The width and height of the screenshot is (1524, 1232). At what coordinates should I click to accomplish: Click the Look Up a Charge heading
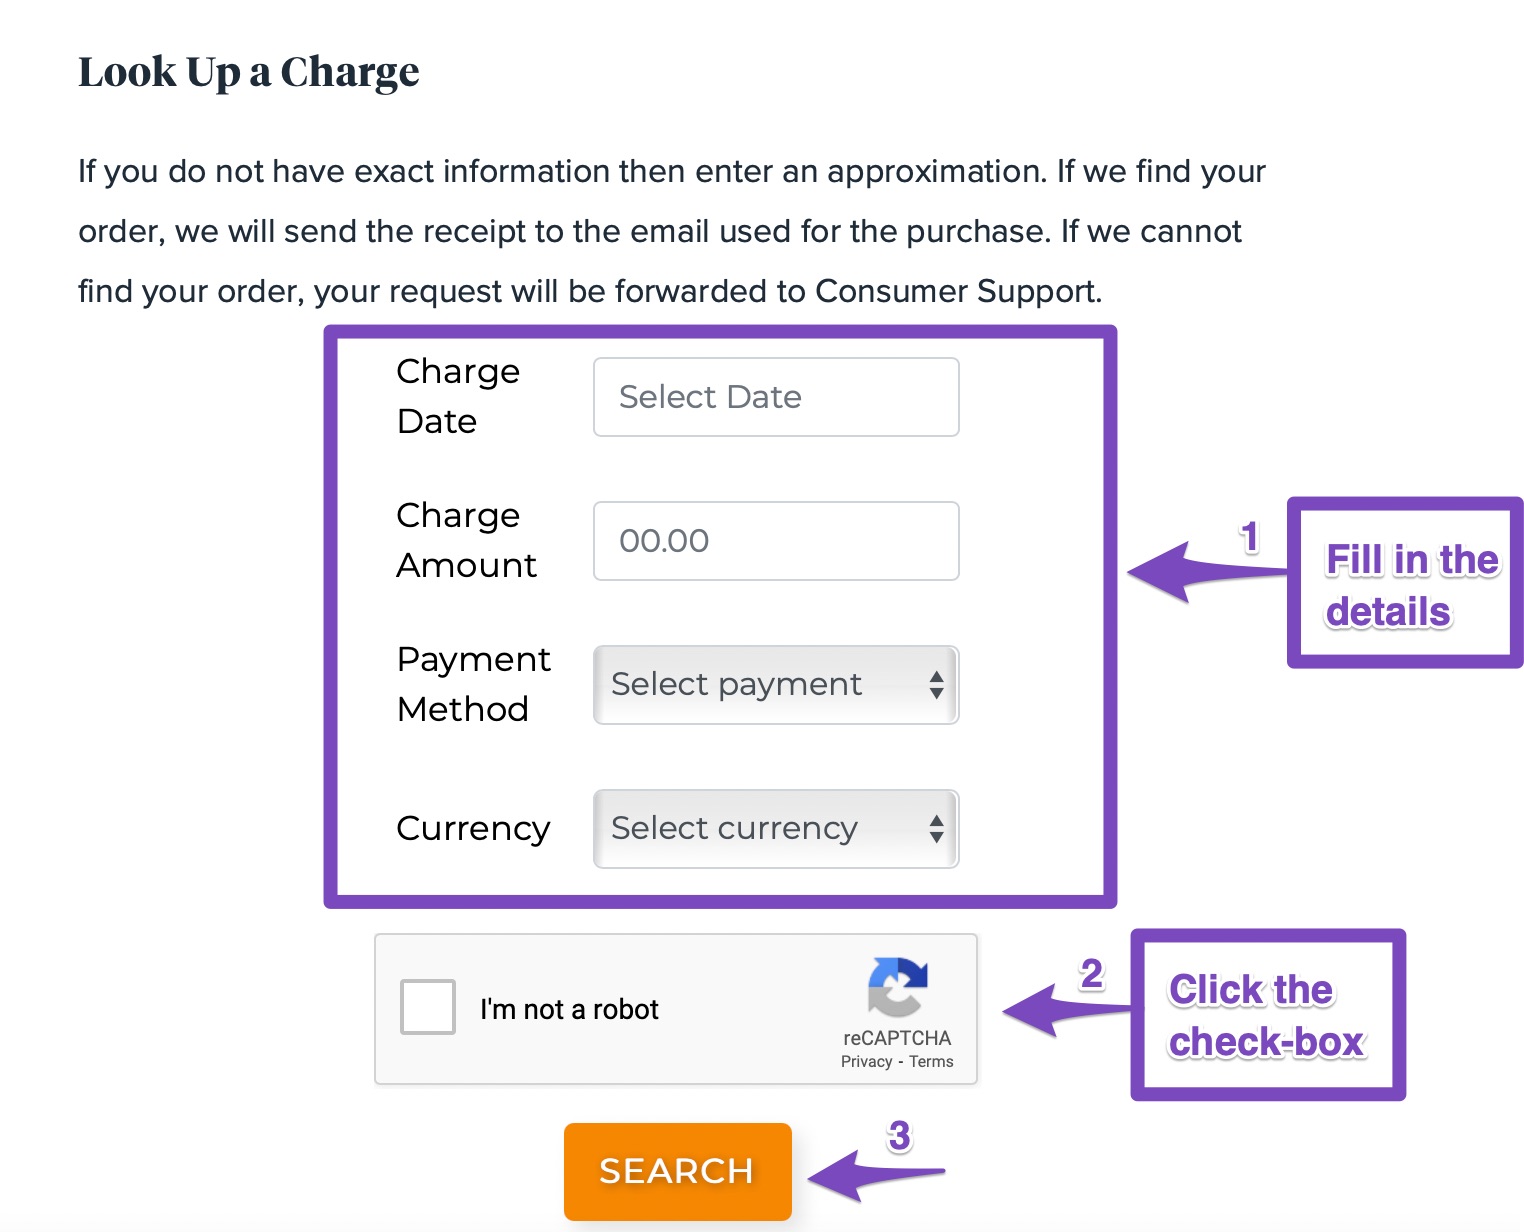(249, 73)
